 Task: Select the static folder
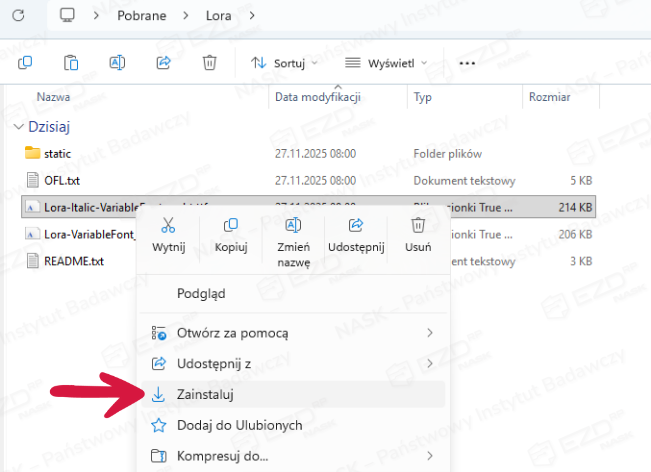tap(57, 154)
